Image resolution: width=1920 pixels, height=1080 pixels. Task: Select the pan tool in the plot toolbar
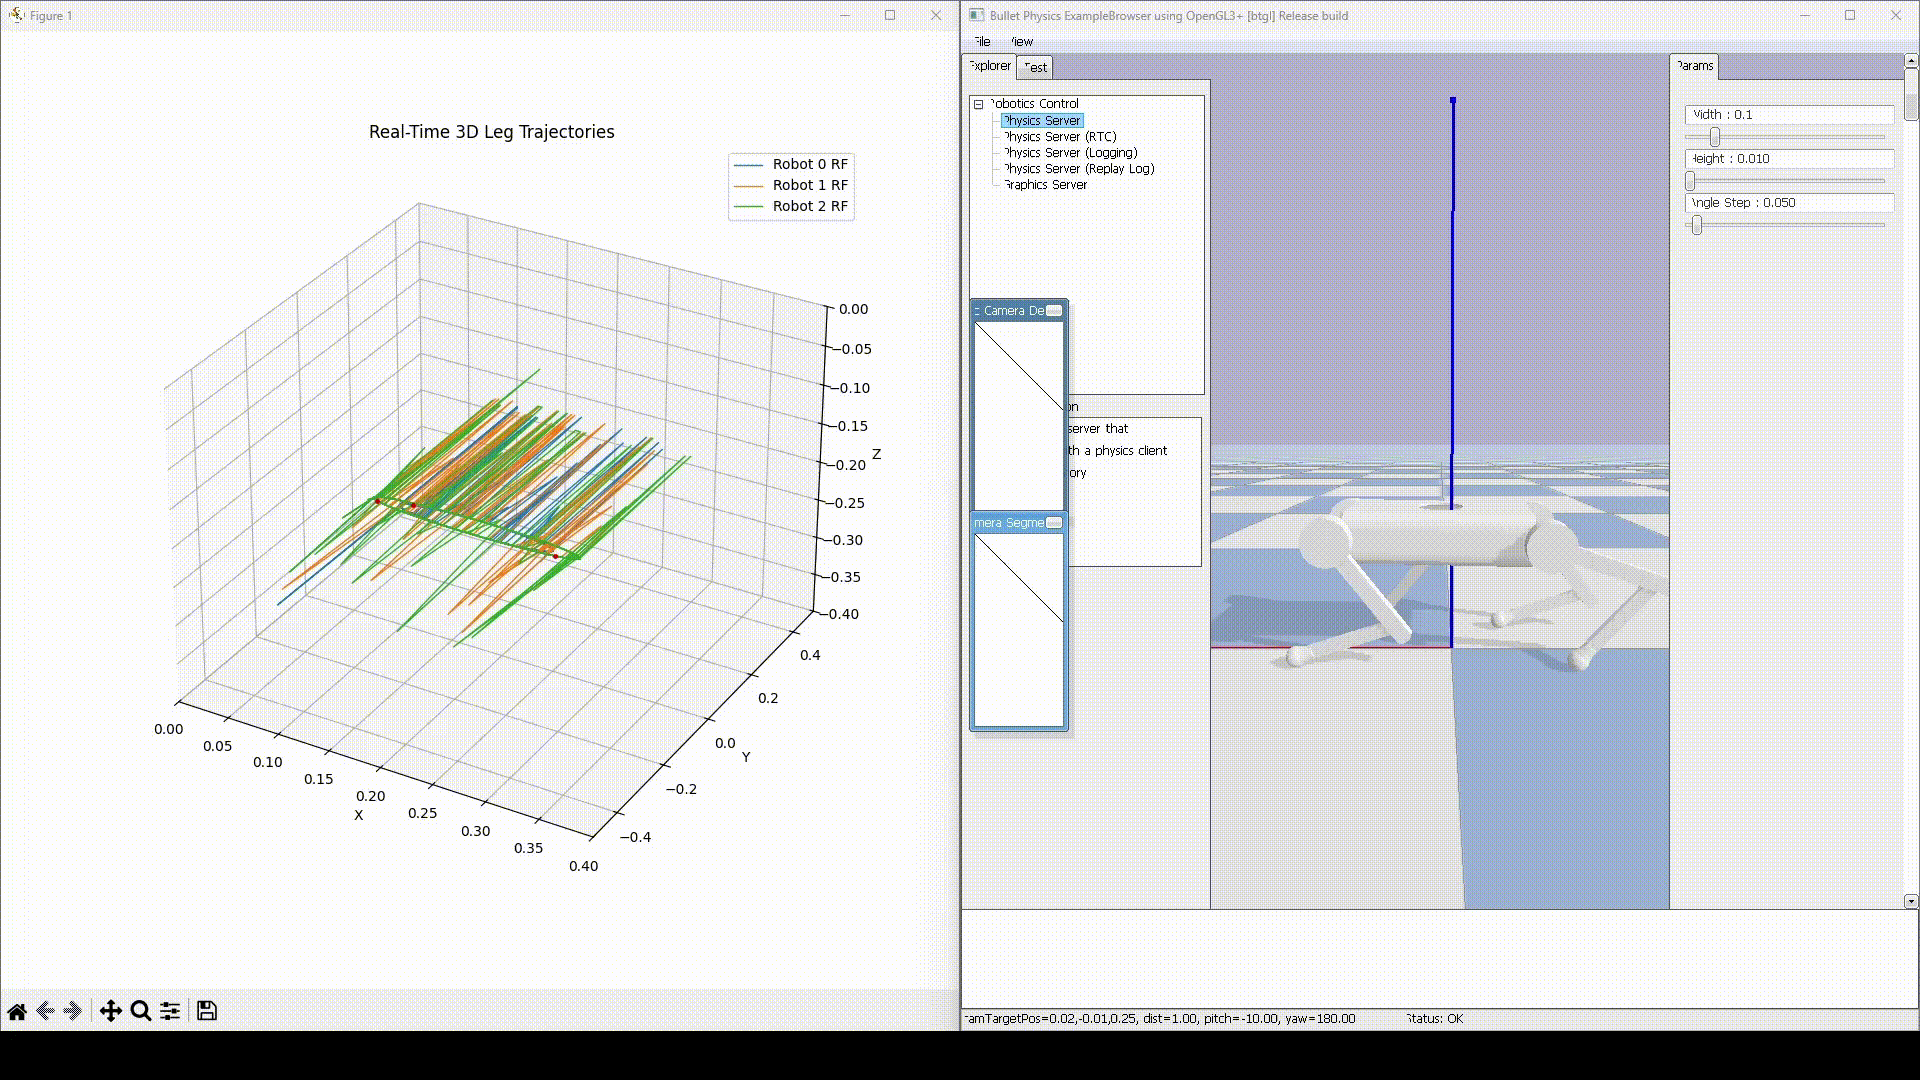click(110, 1011)
